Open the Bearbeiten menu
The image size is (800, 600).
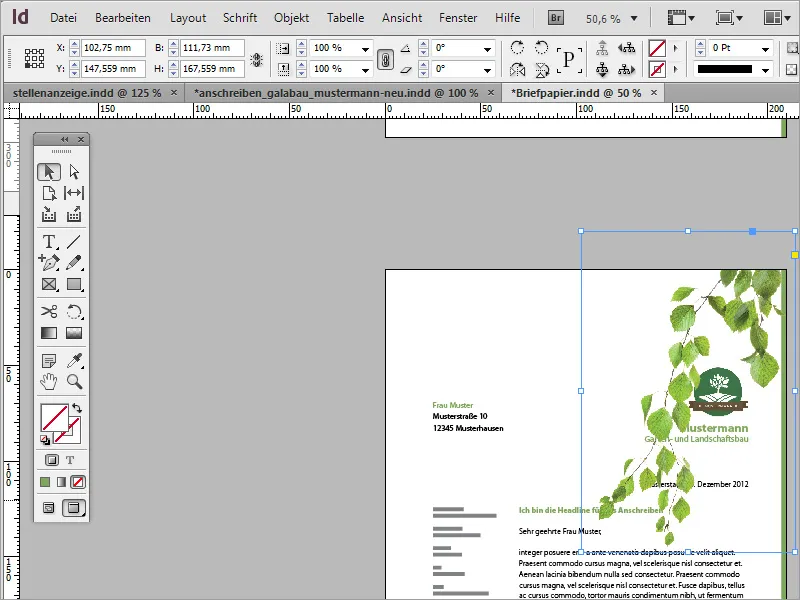123,18
